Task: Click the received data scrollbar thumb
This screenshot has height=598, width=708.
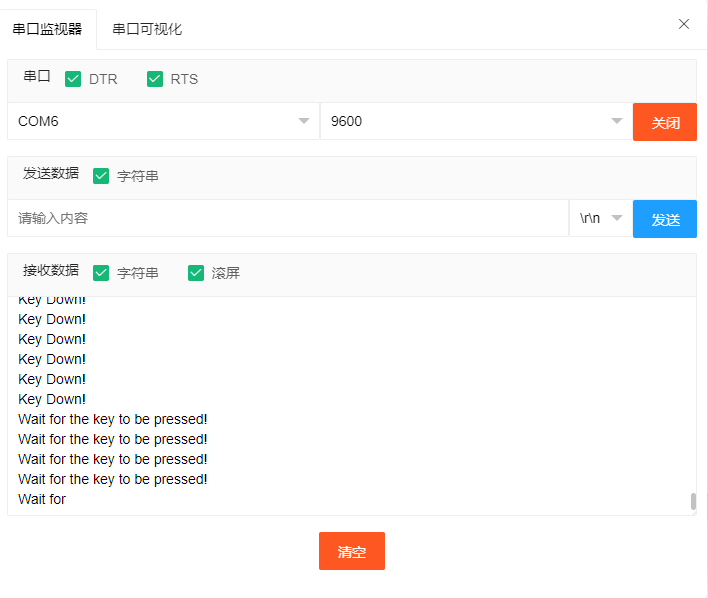Action: click(x=693, y=501)
